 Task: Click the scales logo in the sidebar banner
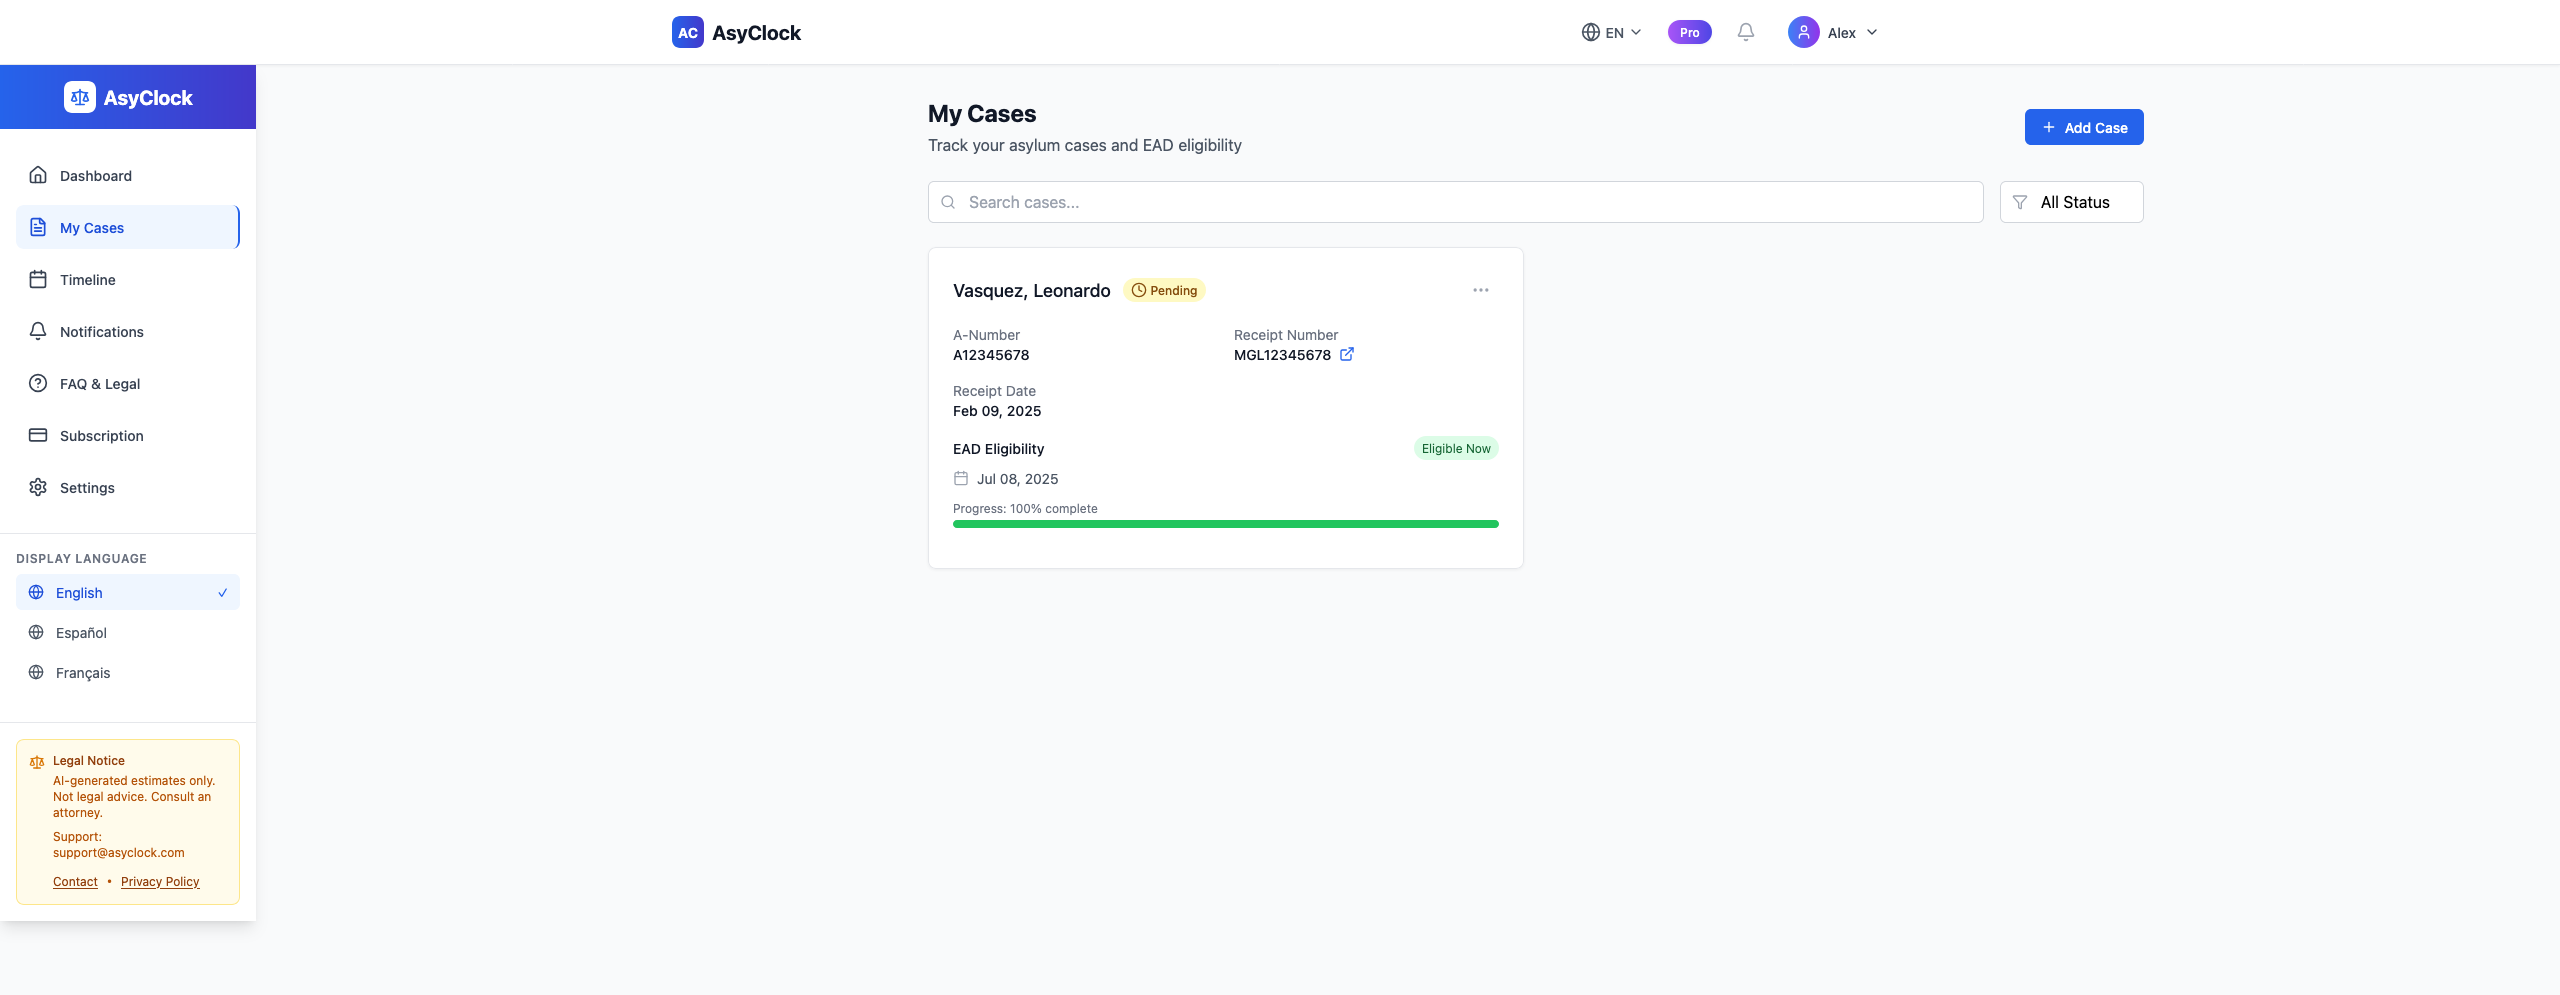tap(80, 97)
